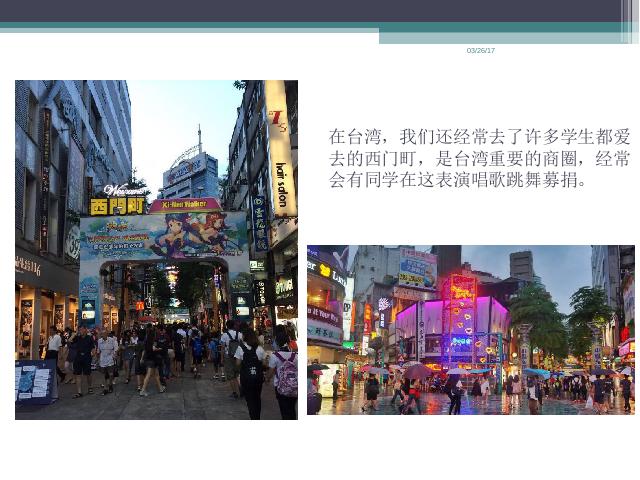
Task: Click the Chinese paragraph text block
Action: [x=479, y=159]
